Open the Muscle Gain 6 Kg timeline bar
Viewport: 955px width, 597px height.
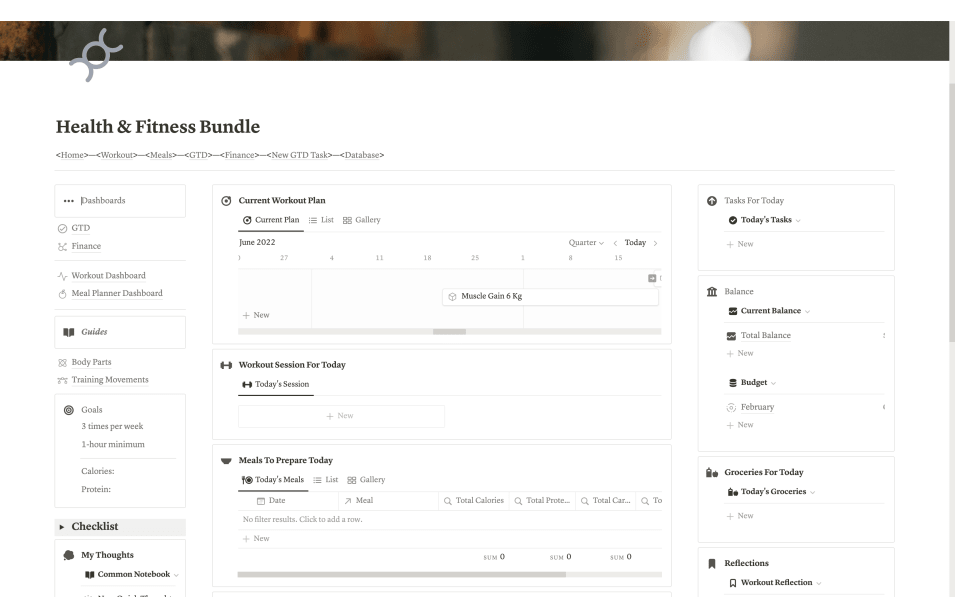550,297
